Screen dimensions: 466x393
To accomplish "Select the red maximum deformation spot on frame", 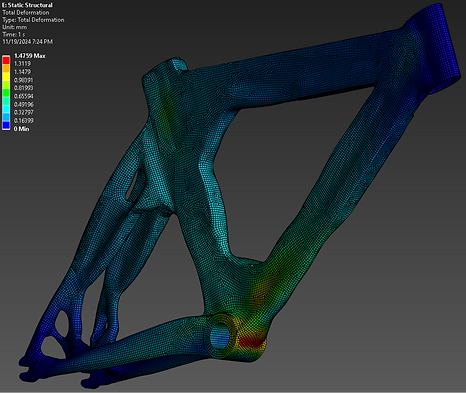I will click(252, 342).
